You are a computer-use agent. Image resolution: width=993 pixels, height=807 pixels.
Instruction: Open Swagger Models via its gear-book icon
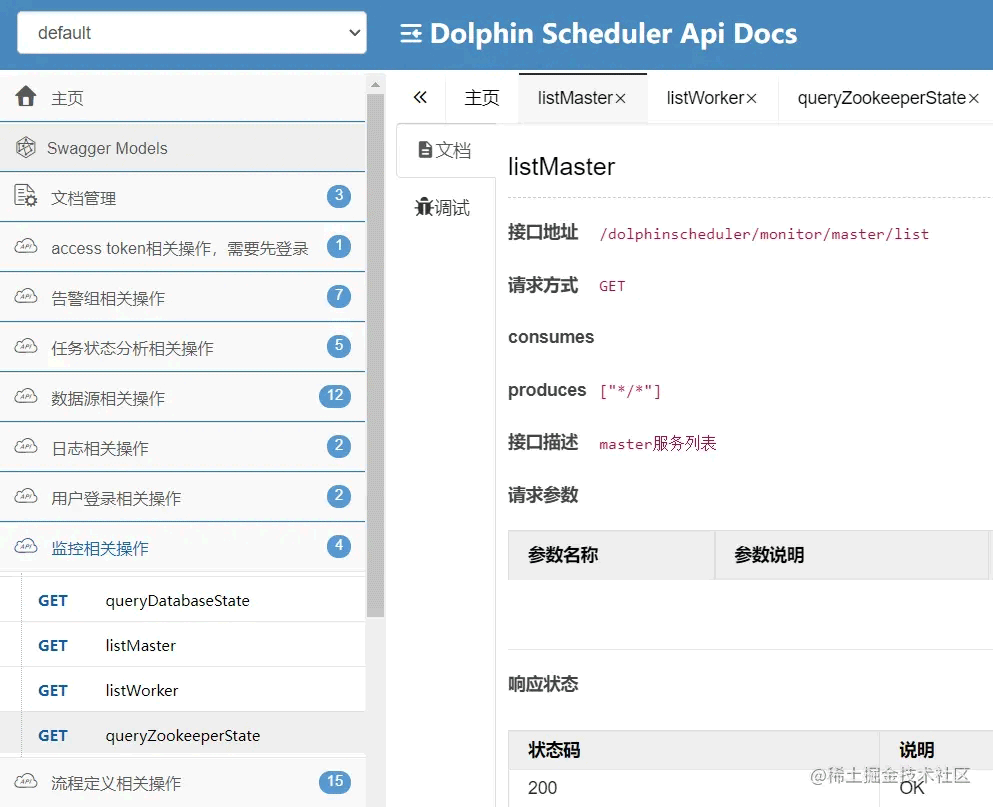(25, 146)
